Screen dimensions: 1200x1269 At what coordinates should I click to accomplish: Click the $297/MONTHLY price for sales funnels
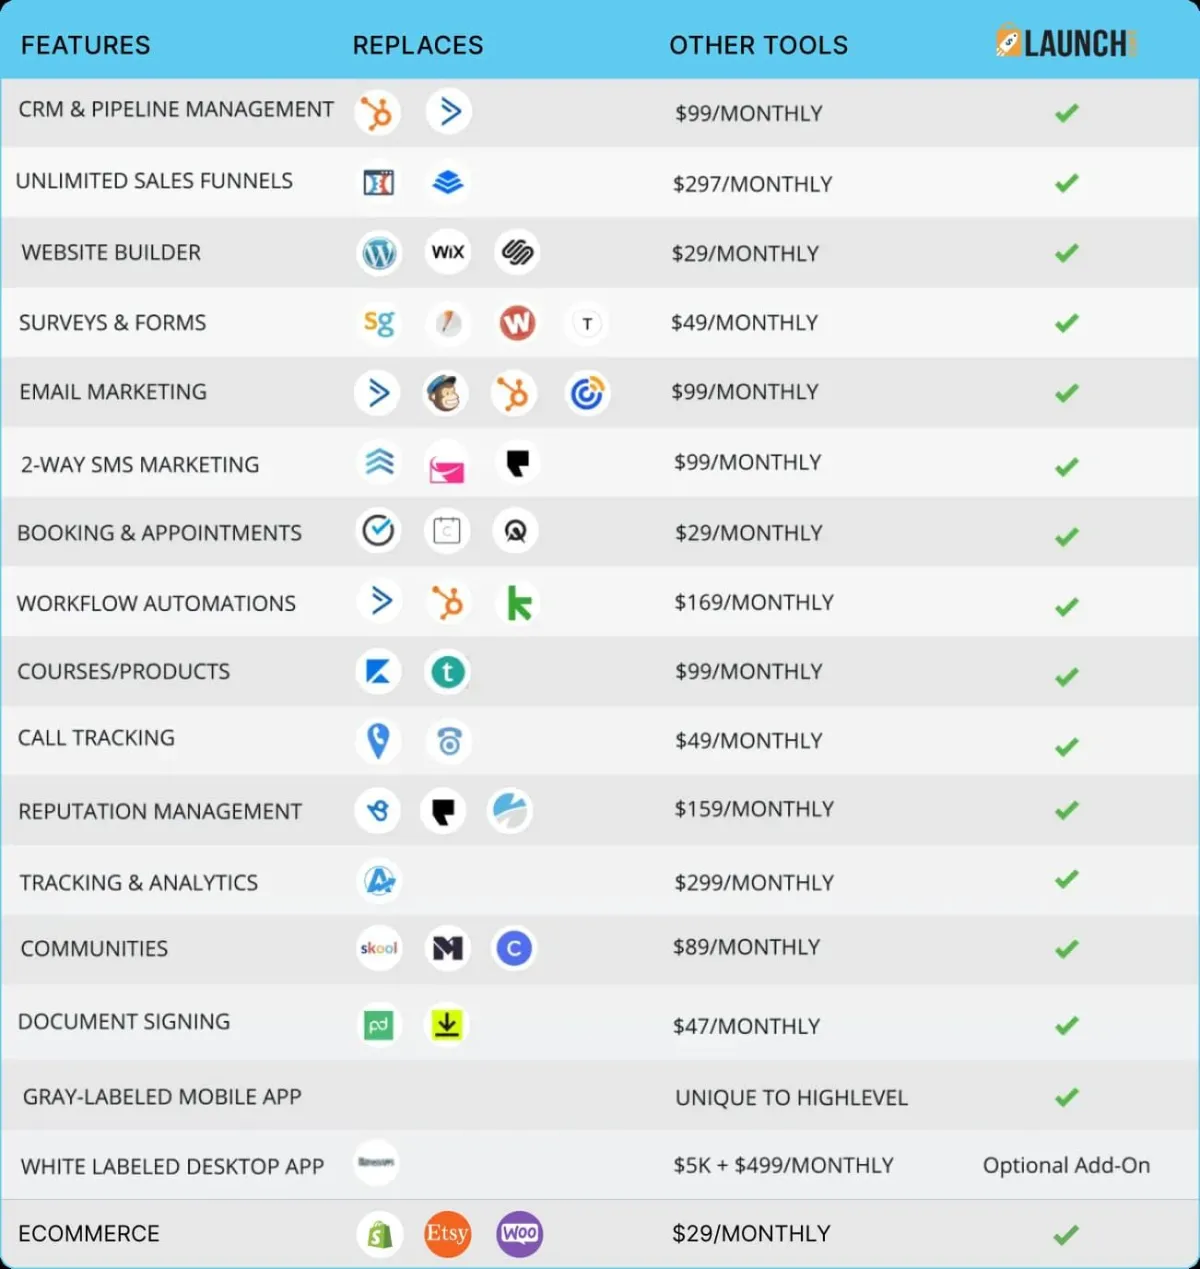click(x=752, y=184)
